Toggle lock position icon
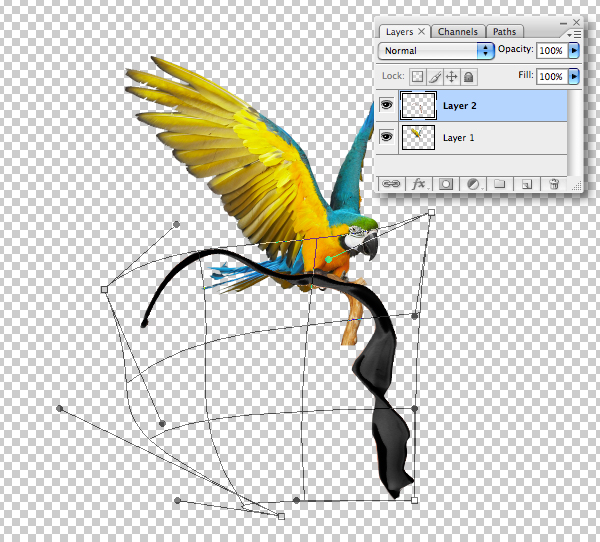 pos(452,77)
